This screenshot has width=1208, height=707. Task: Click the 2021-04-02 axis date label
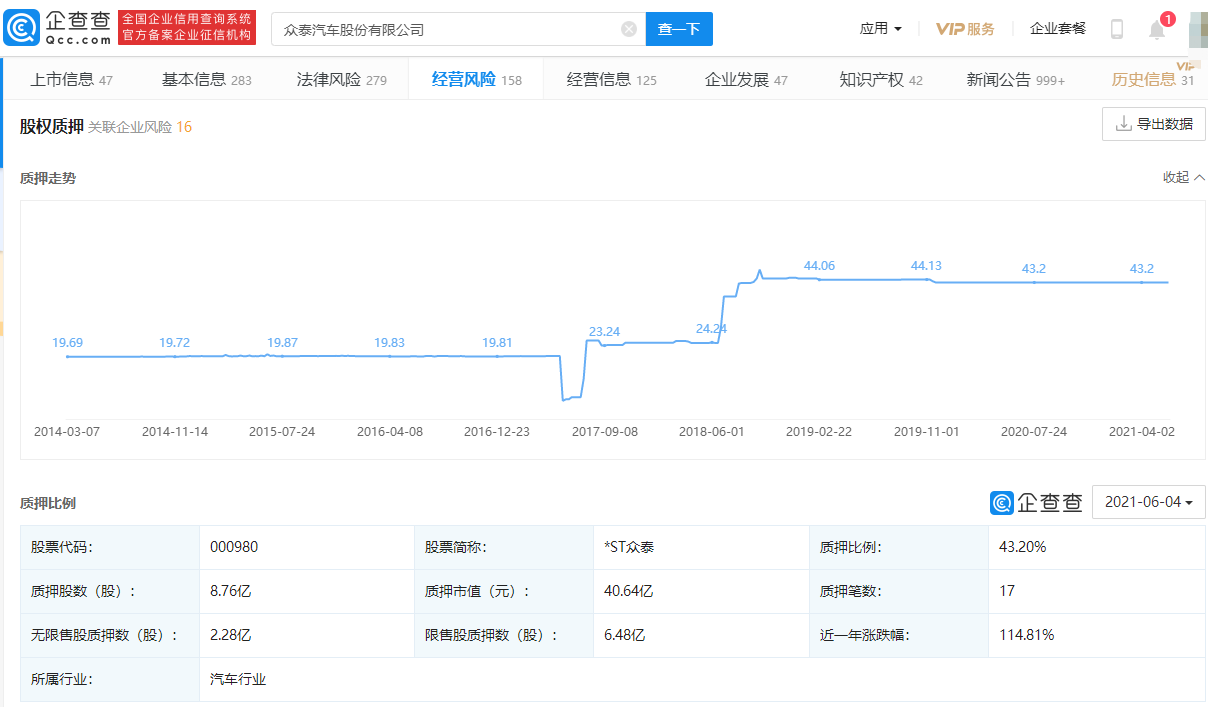pyautogui.click(x=1142, y=432)
